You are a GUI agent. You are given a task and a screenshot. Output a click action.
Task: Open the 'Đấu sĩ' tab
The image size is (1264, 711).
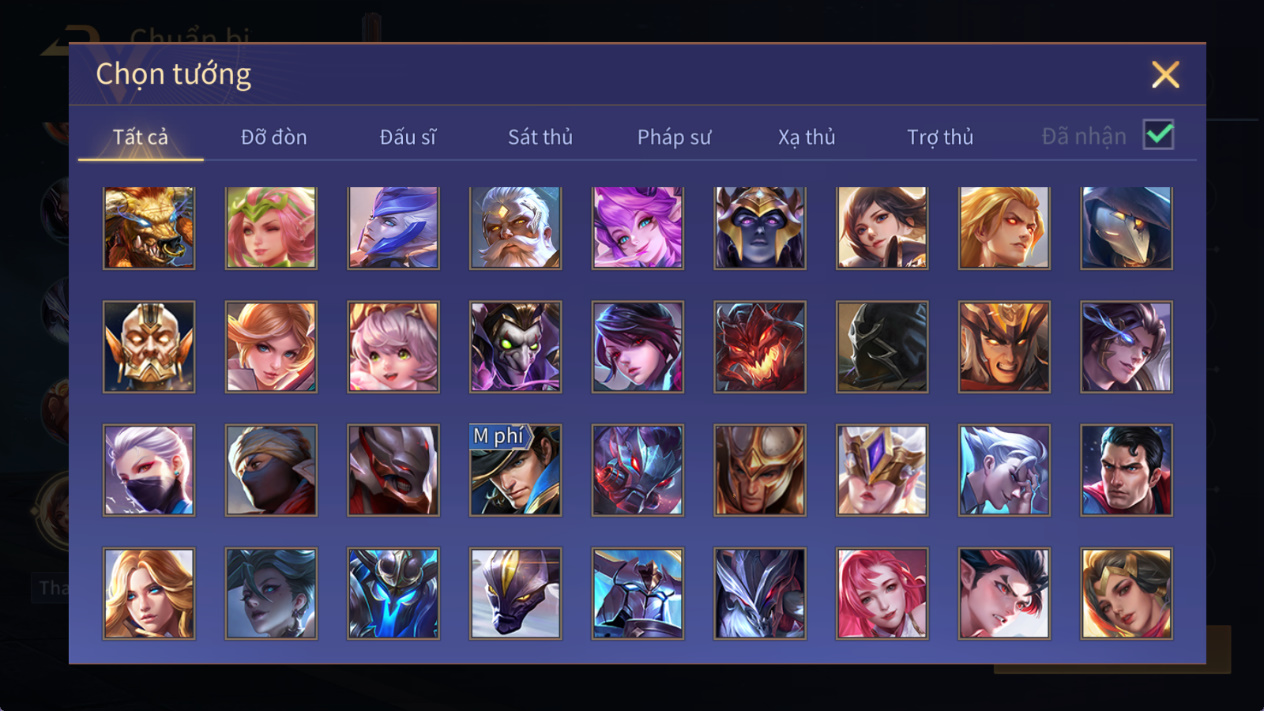tap(408, 137)
